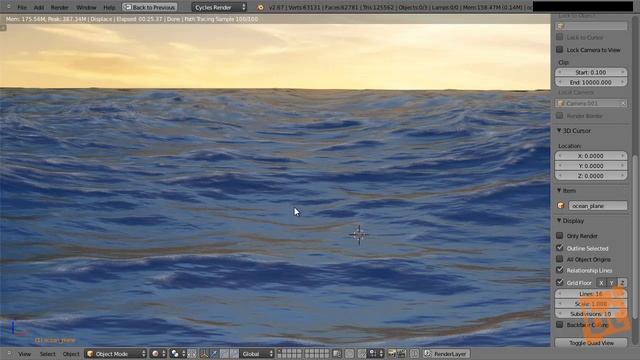Click the icon before RenderLayer selector
Screen dimensions: 640x360
[x=427, y=354]
